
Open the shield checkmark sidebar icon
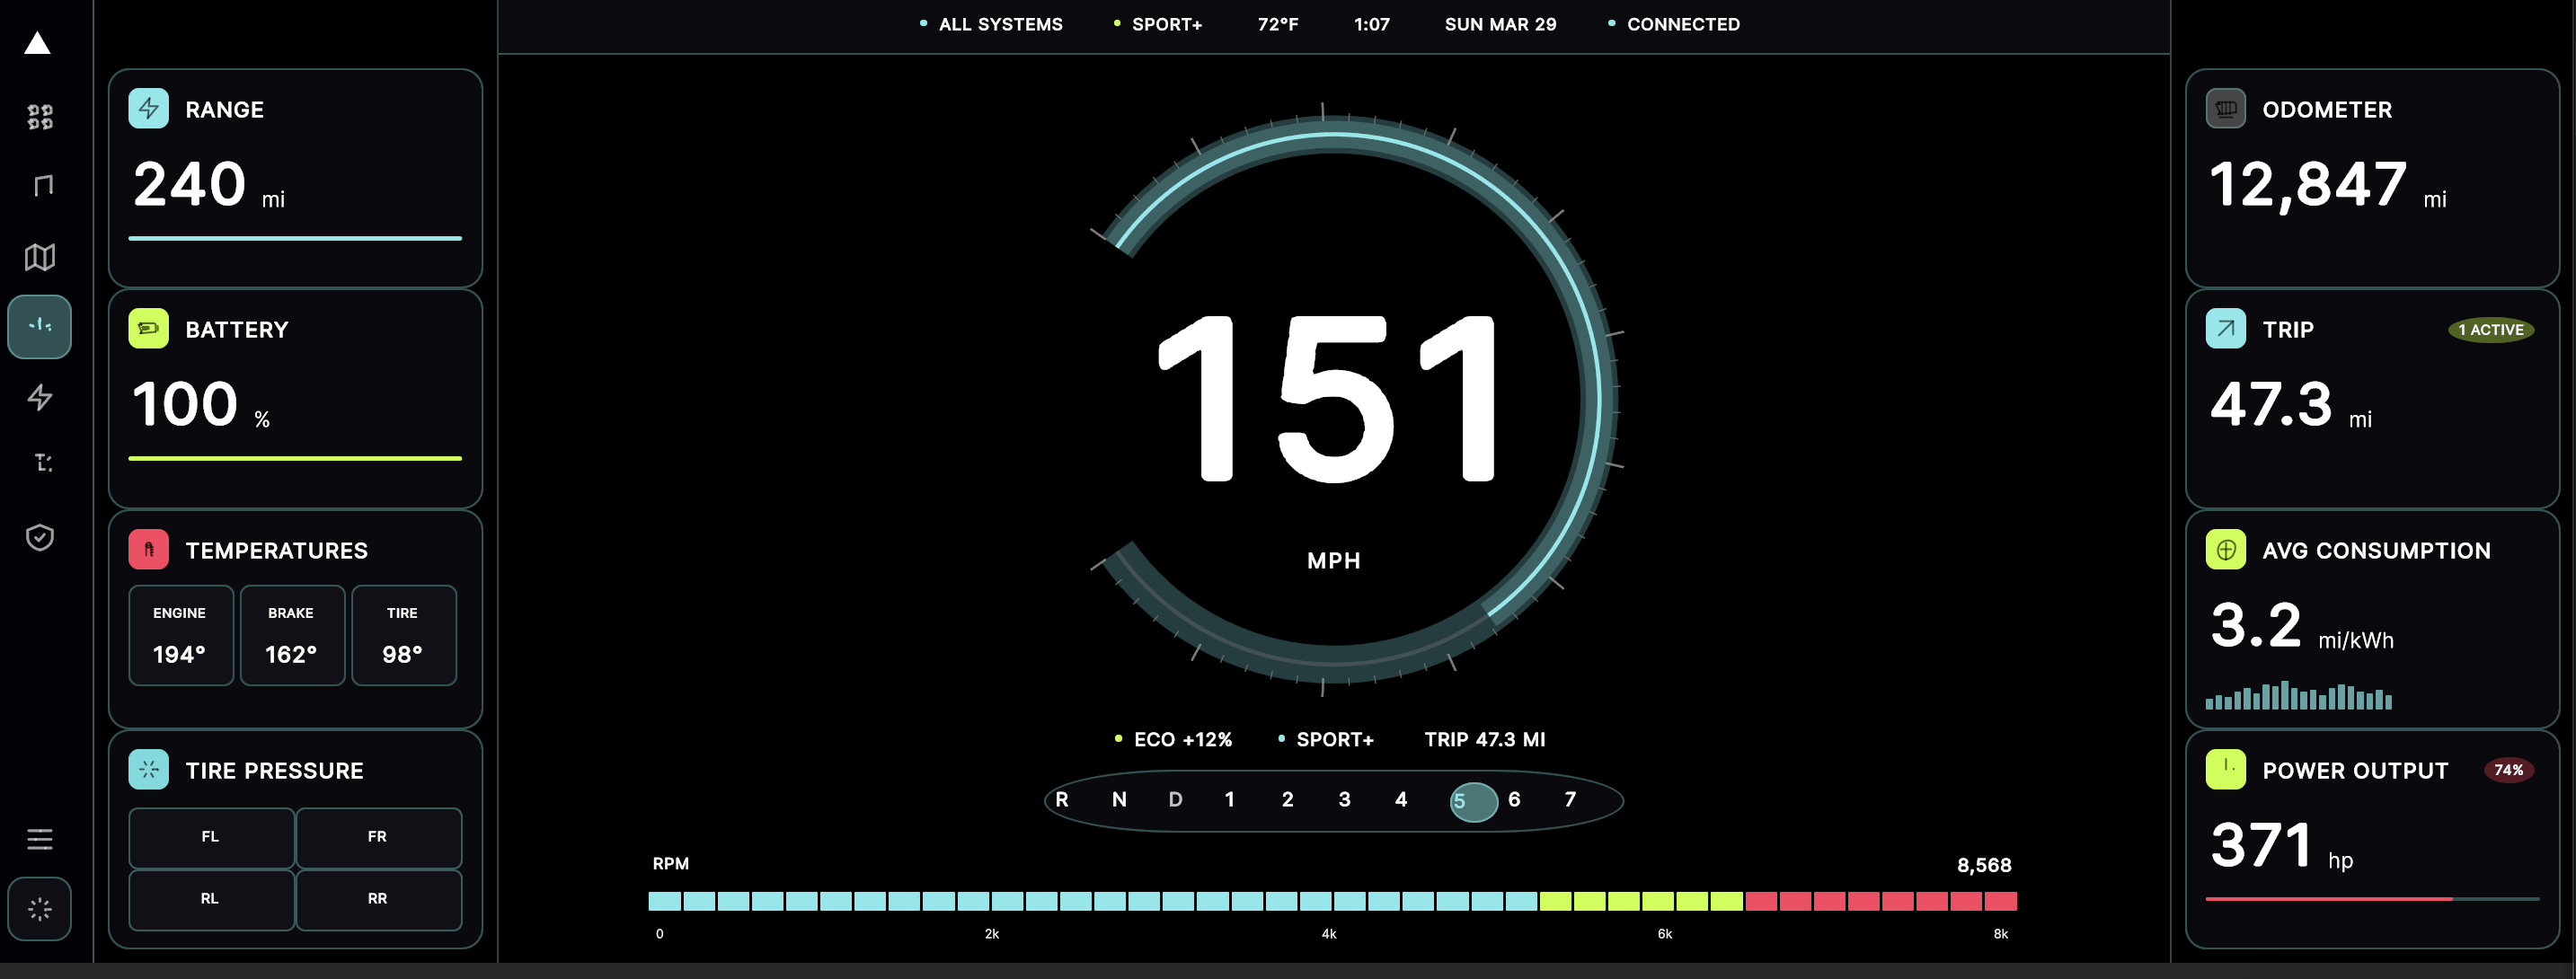[x=40, y=538]
